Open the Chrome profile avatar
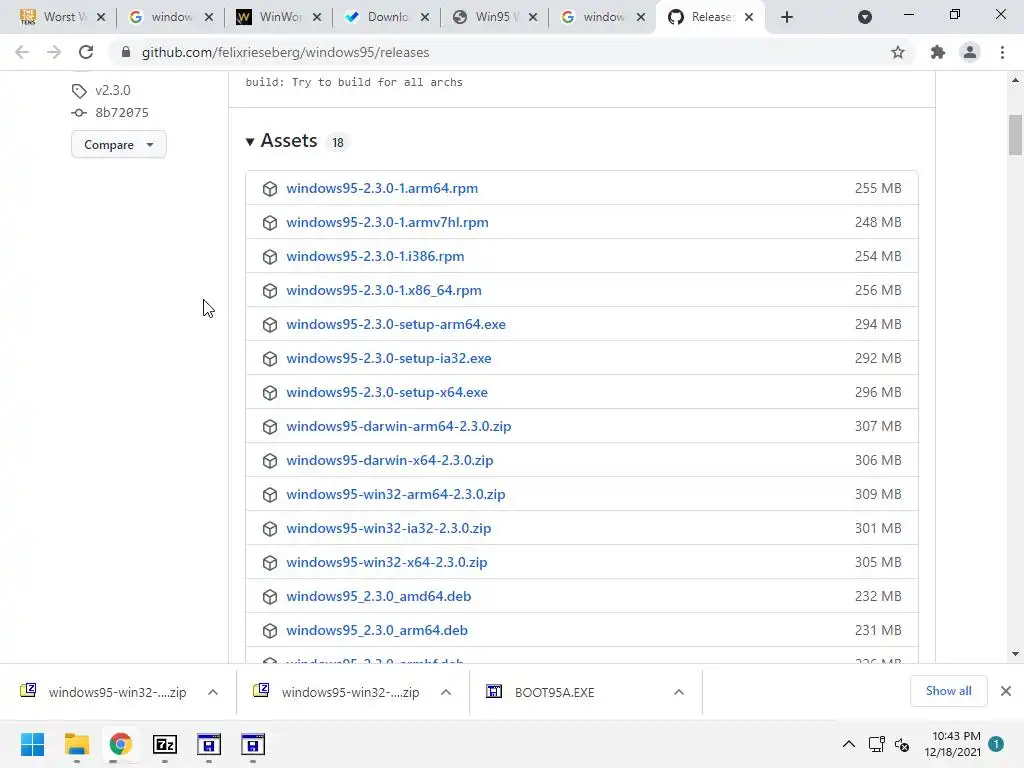The image size is (1024, 768). [x=970, y=52]
